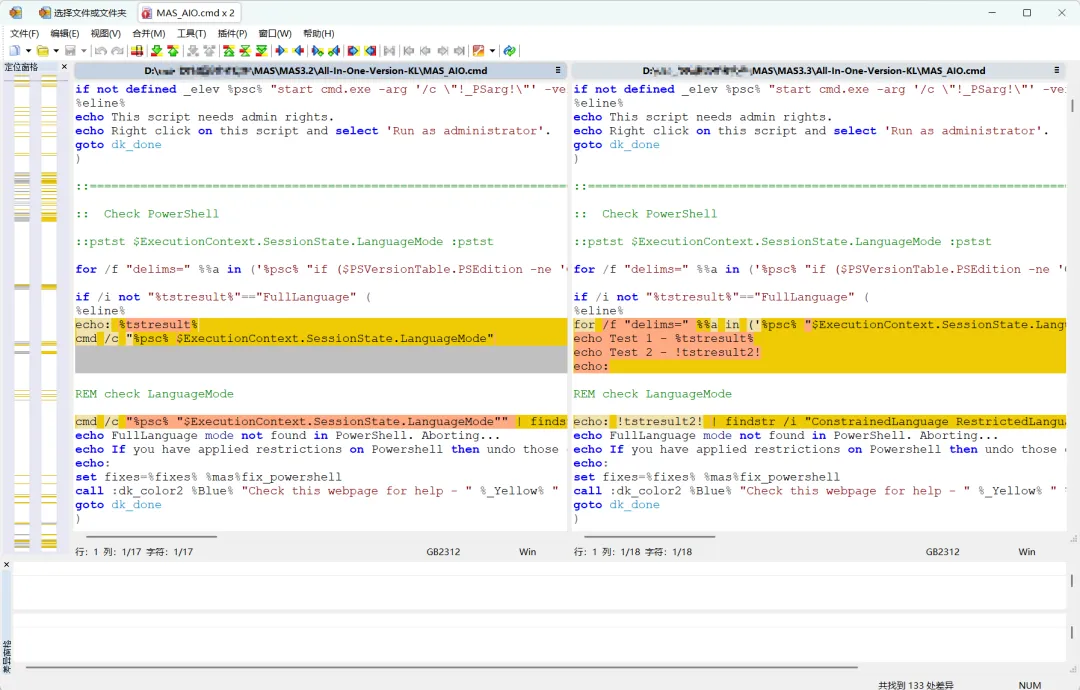
Task: Go to the last difference icon
Action: [x=261, y=51]
